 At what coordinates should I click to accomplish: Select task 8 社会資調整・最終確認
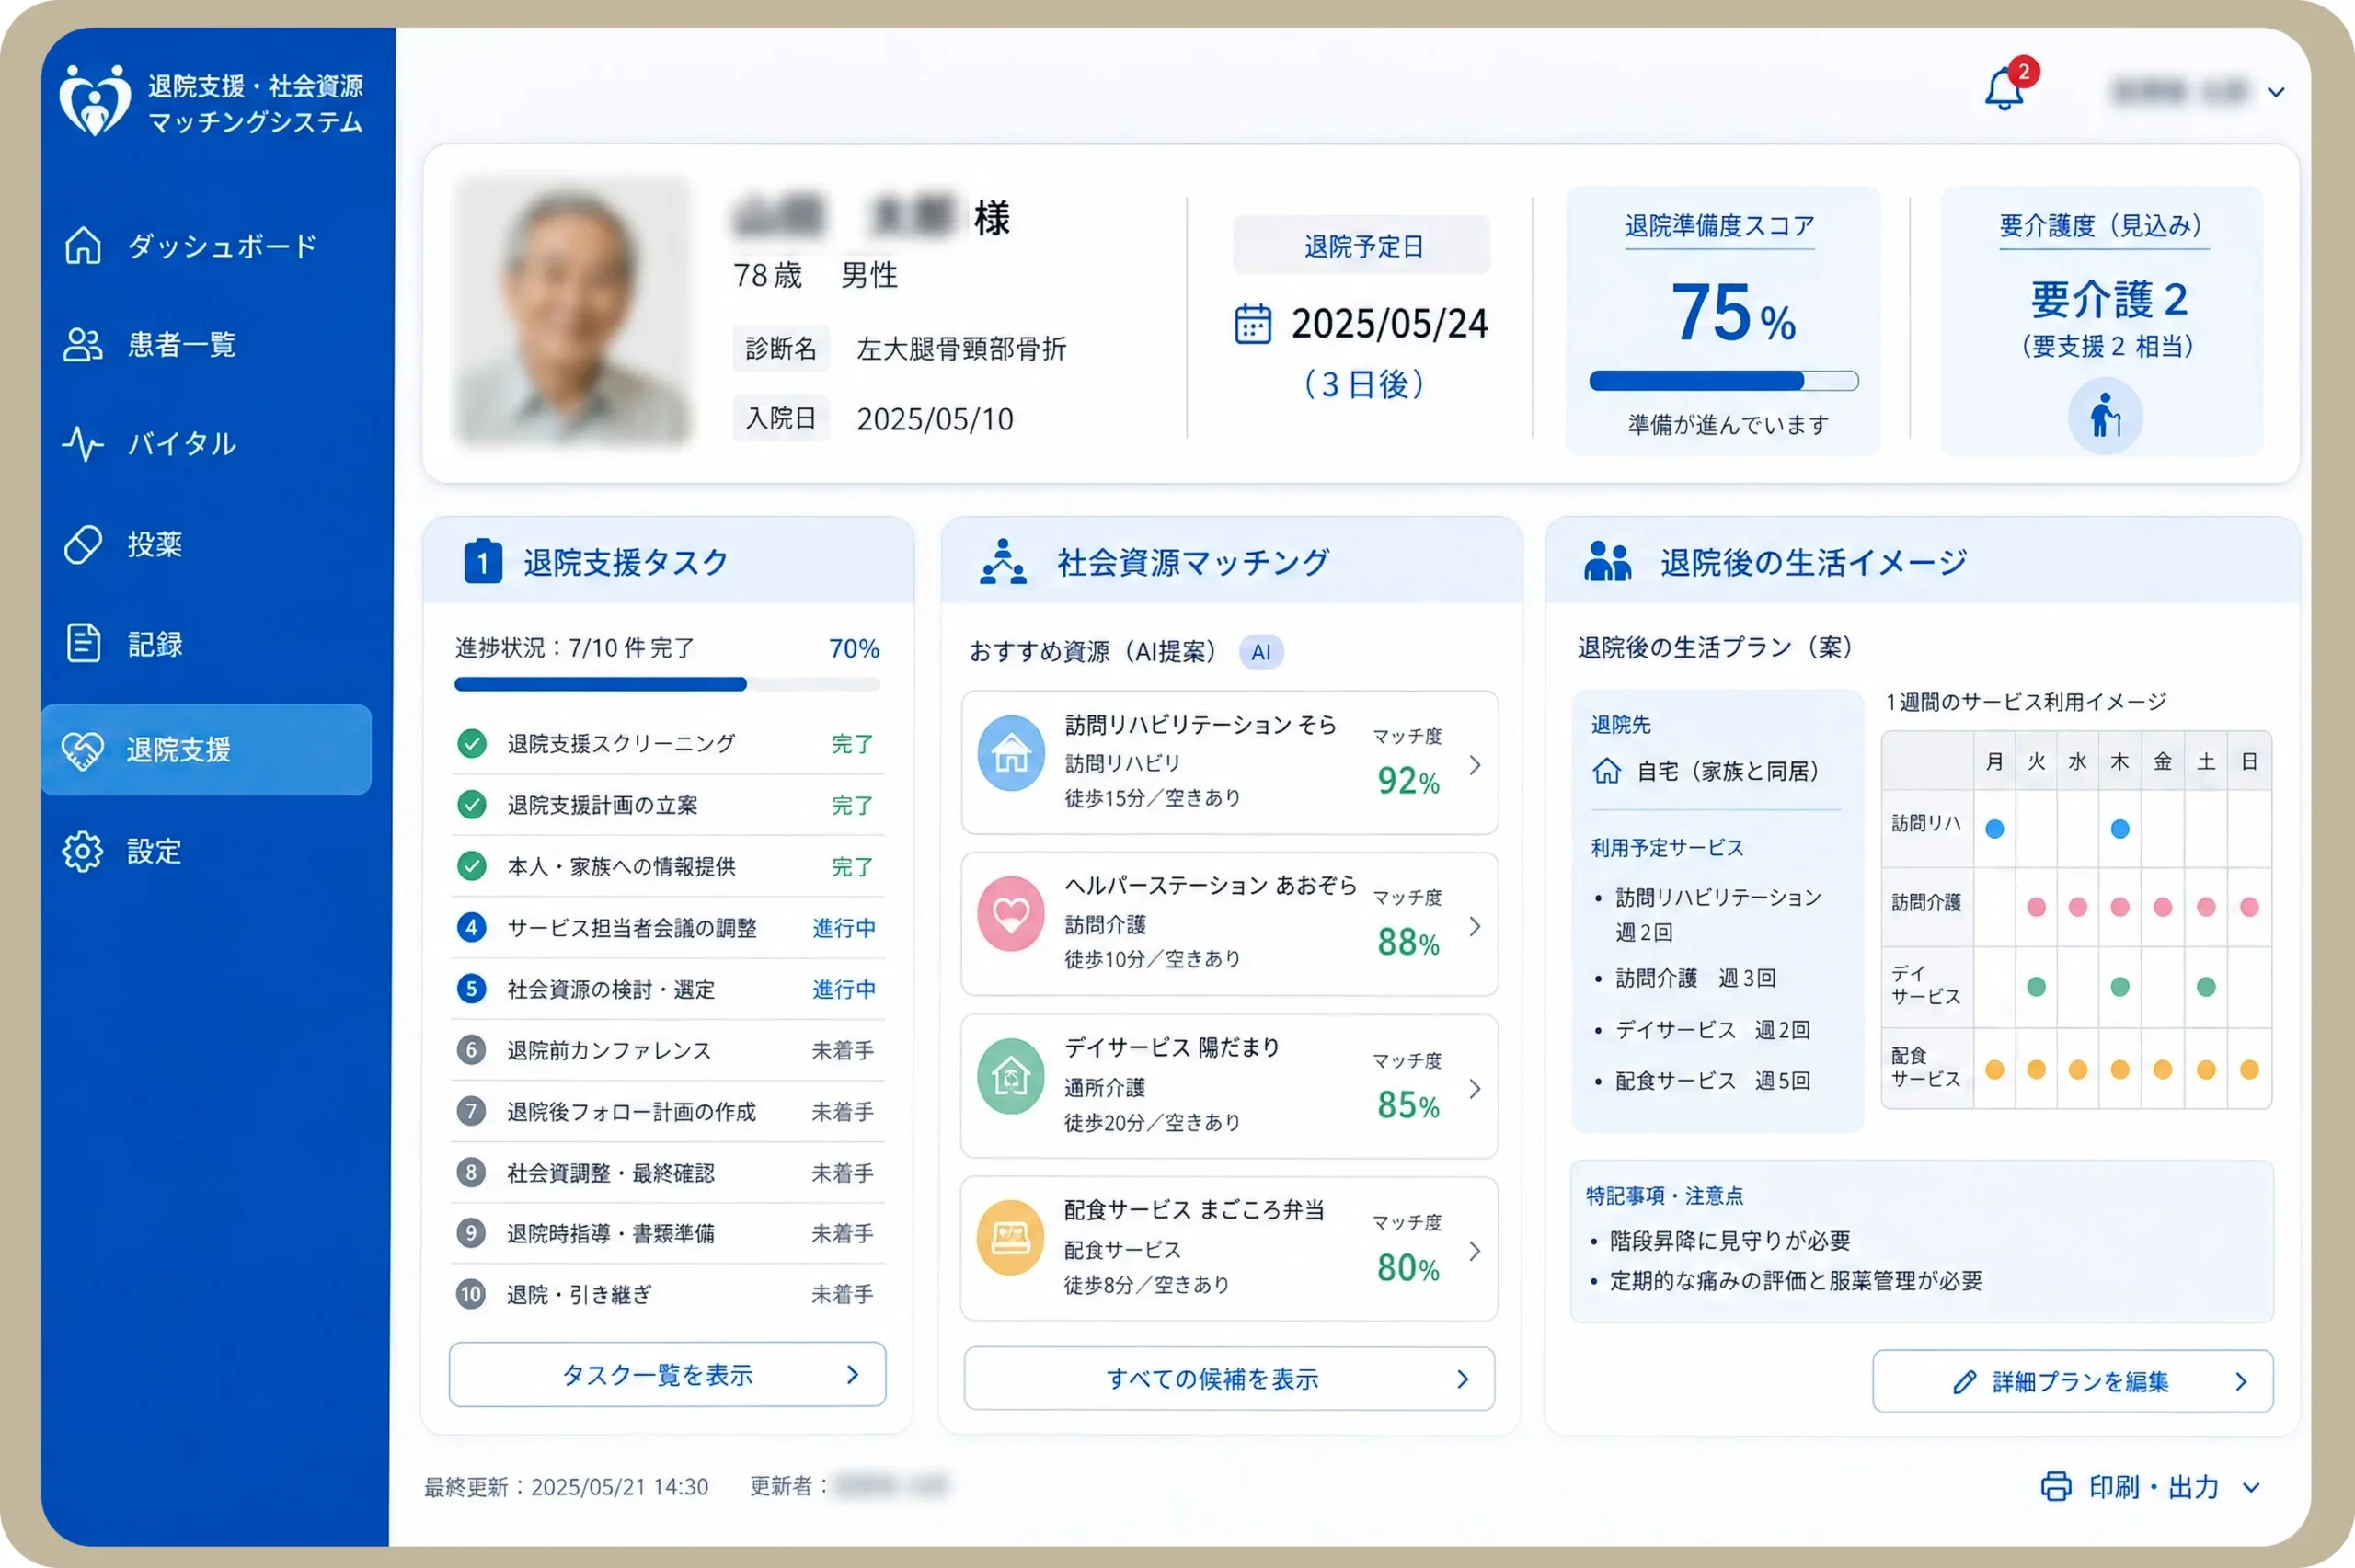667,1172
